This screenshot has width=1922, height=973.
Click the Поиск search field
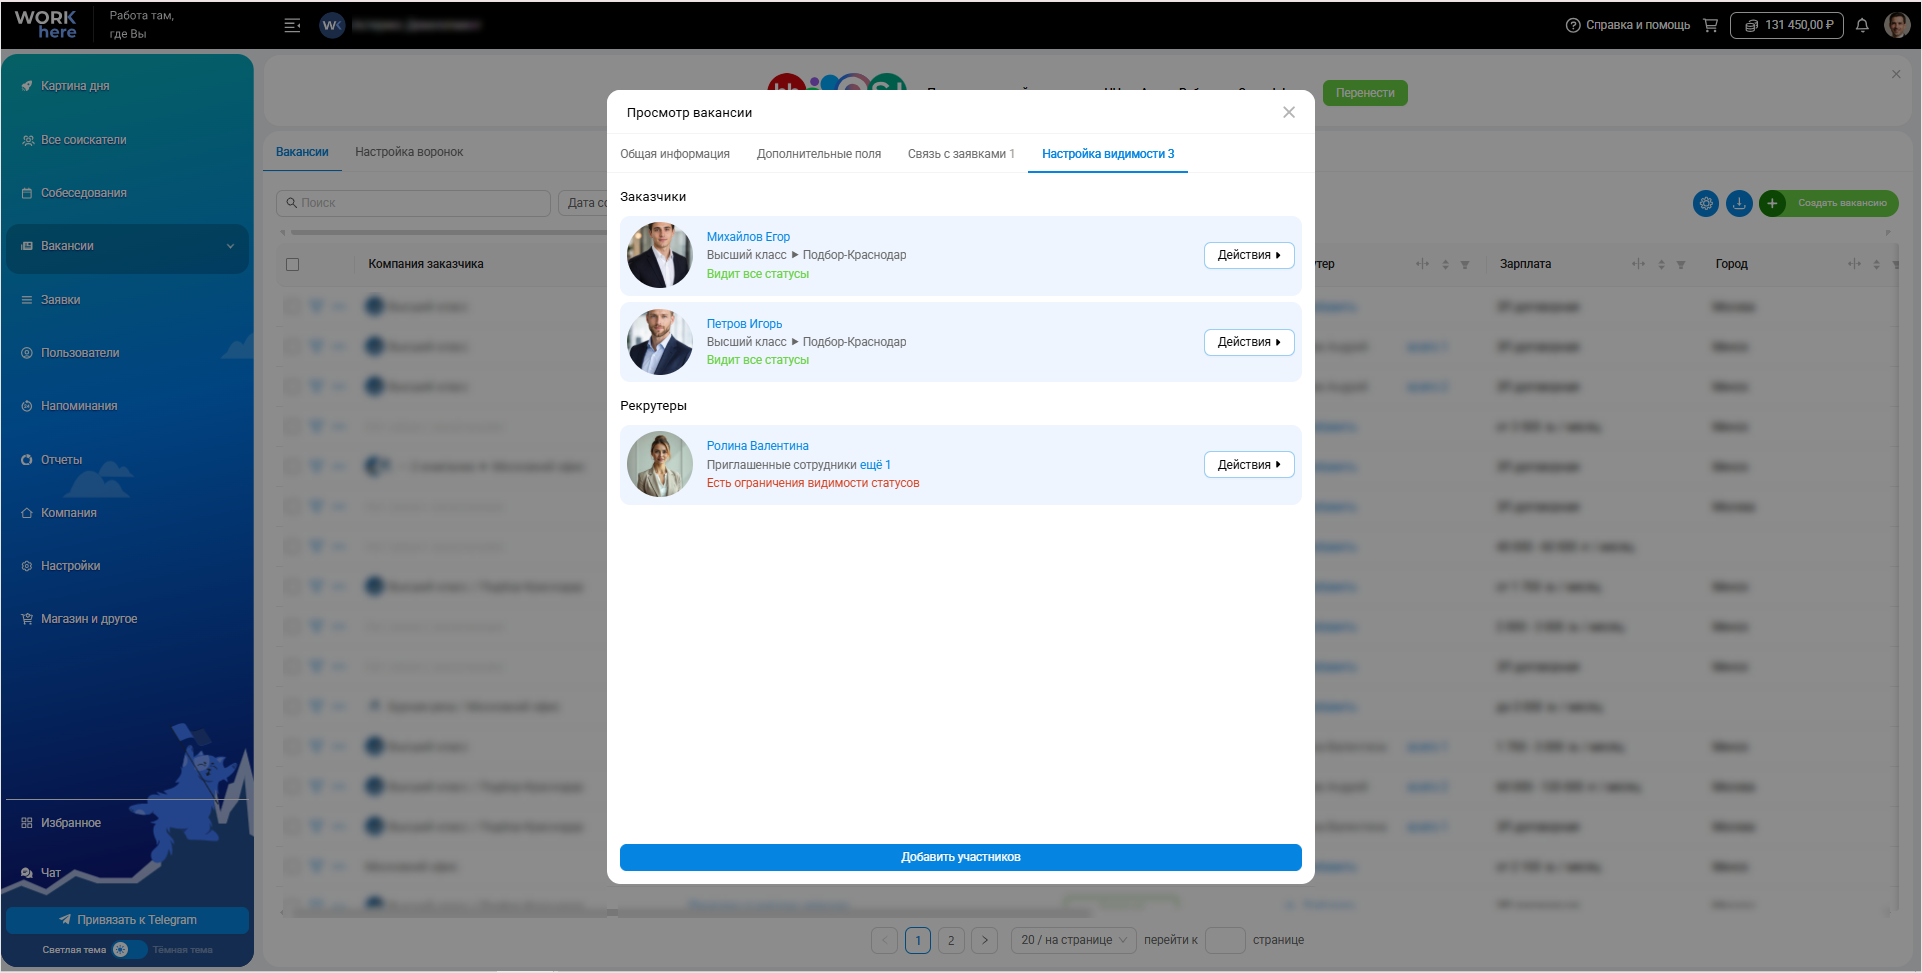[x=413, y=203]
